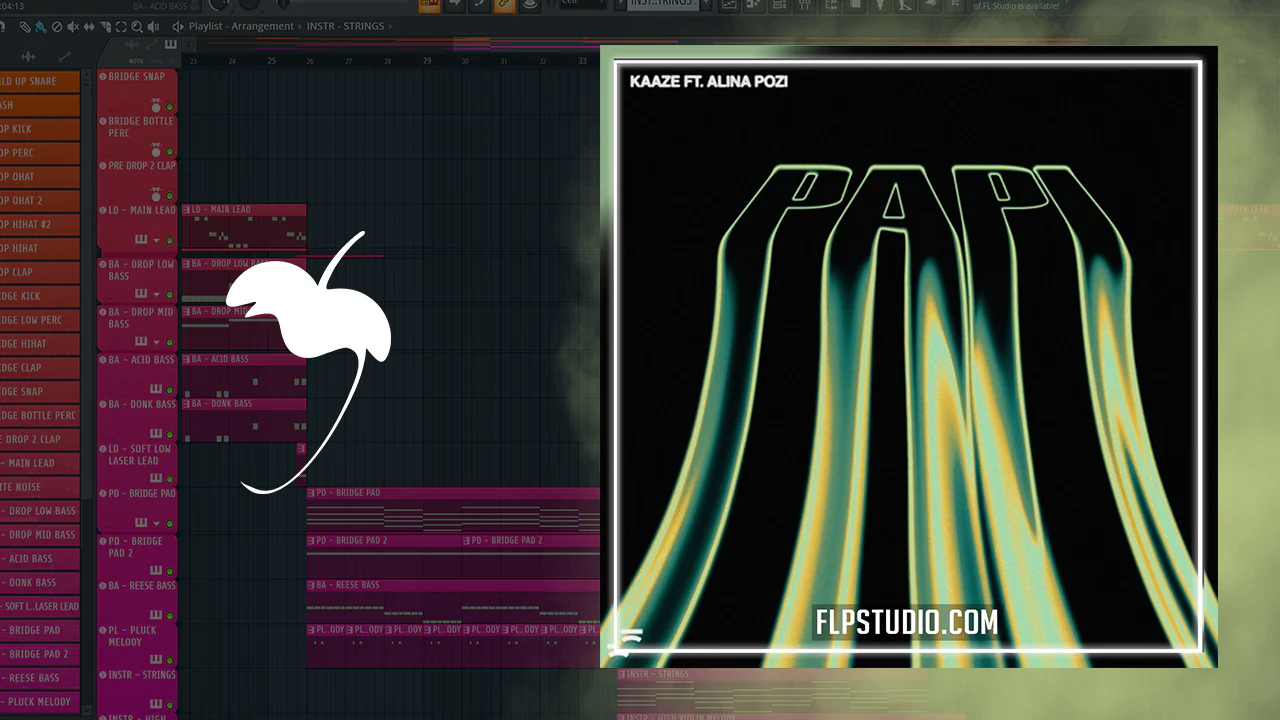Viewport: 1280px width, 720px height.
Task: Select 'PLUCK MELODY' in pattern picker
Action: (39, 702)
